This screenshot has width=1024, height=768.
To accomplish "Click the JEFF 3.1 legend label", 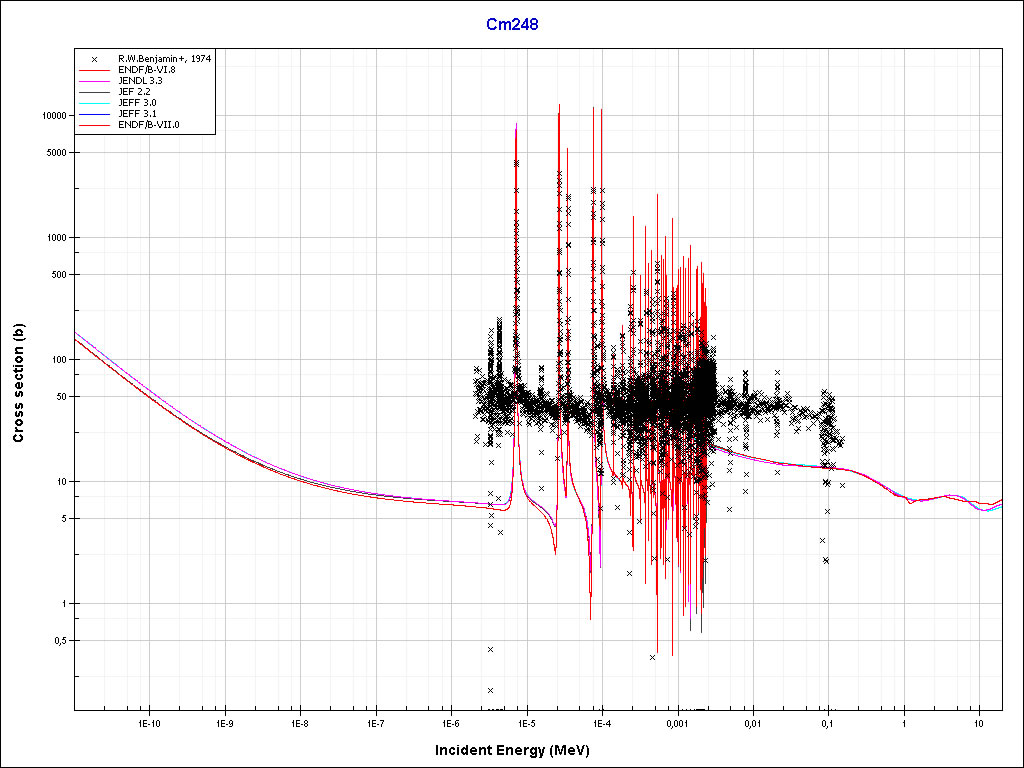I will click(x=137, y=114).
